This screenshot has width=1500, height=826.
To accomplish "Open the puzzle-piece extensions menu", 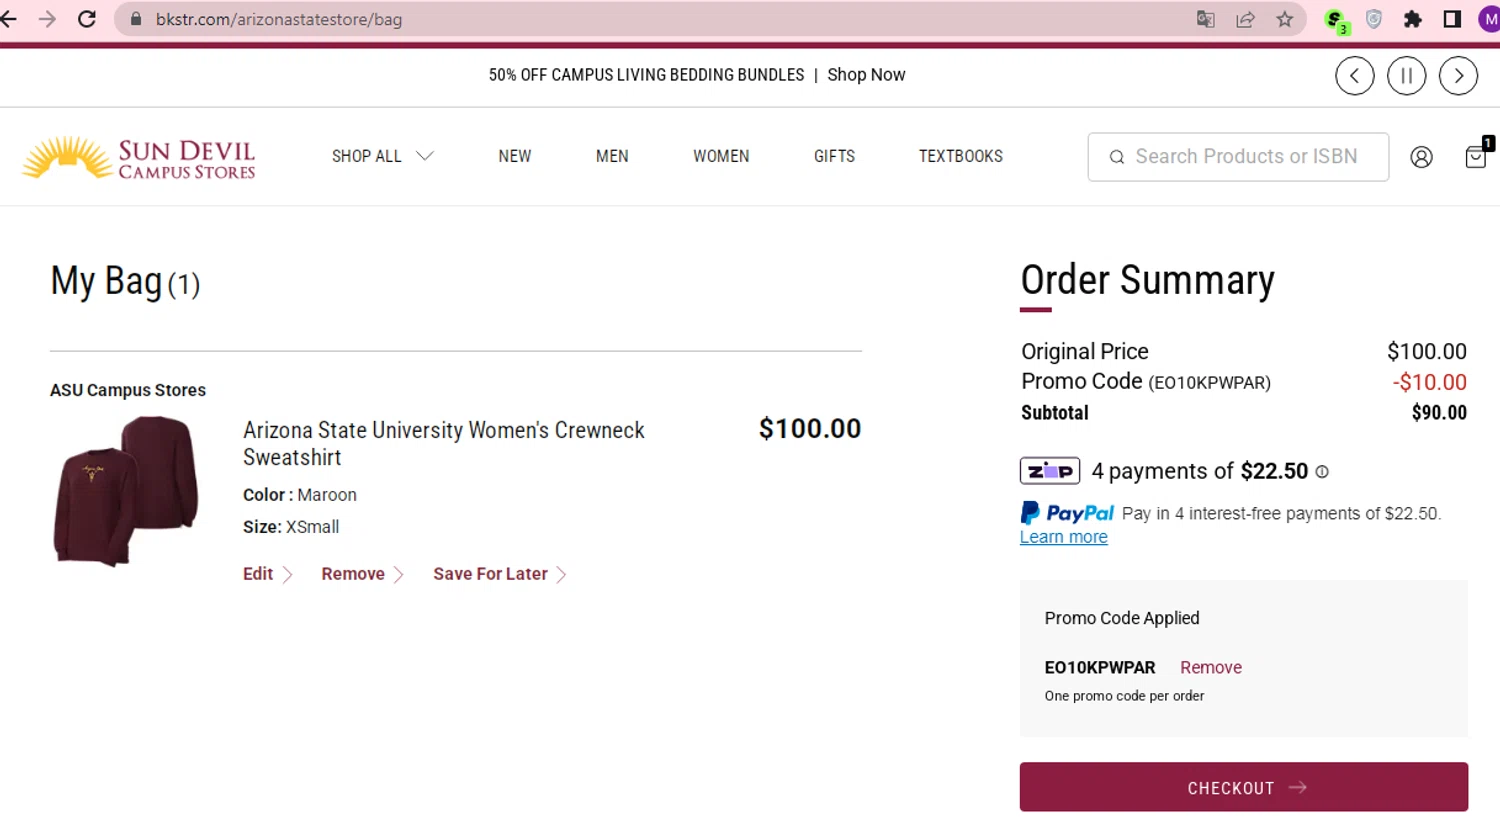I will [x=1413, y=19].
